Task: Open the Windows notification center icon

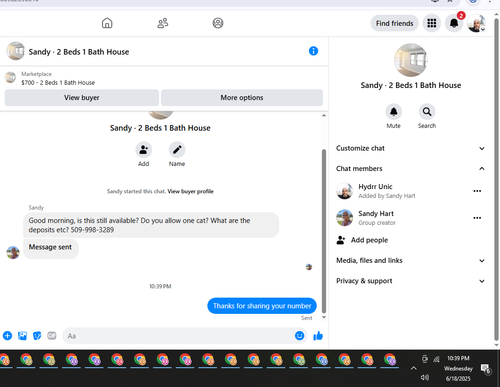Action: pyautogui.click(x=486, y=369)
